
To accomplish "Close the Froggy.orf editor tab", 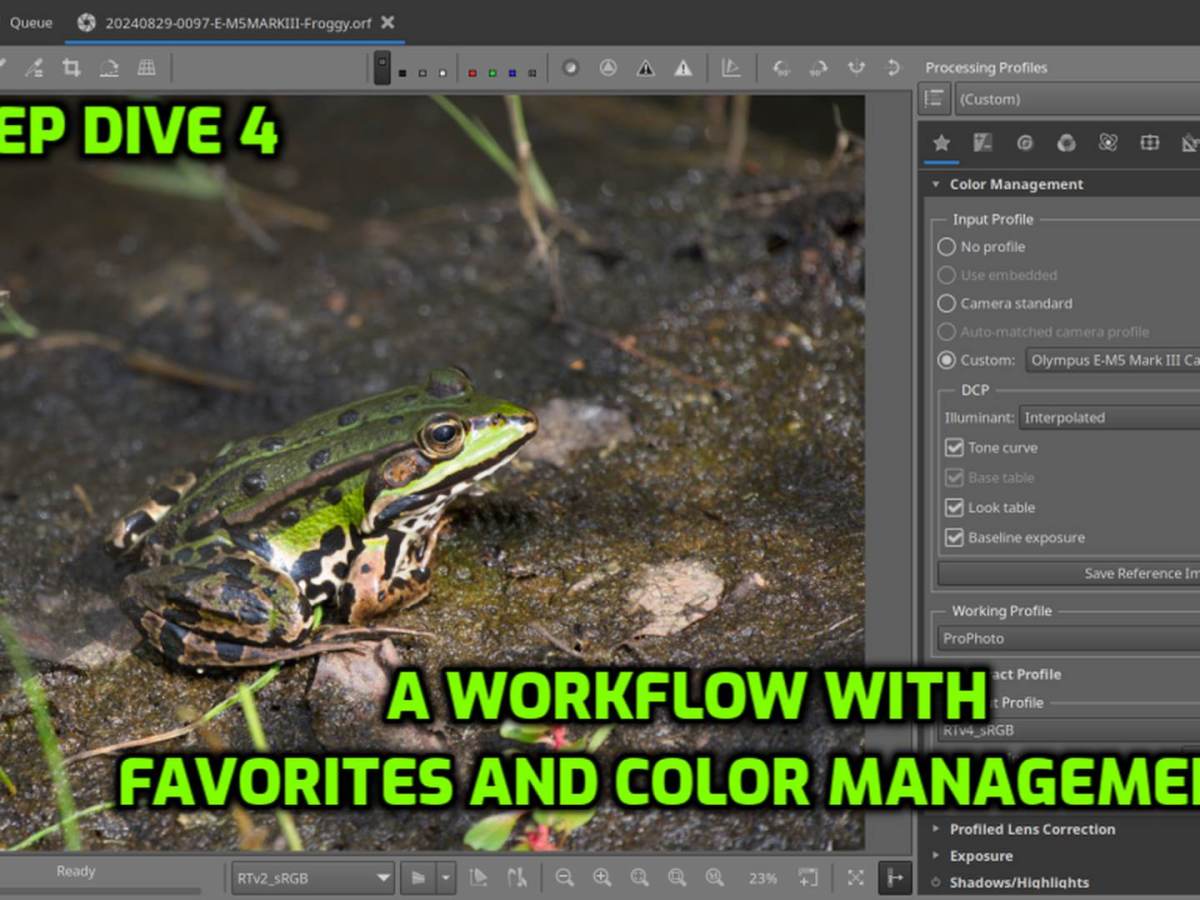I will (x=388, y=22).
